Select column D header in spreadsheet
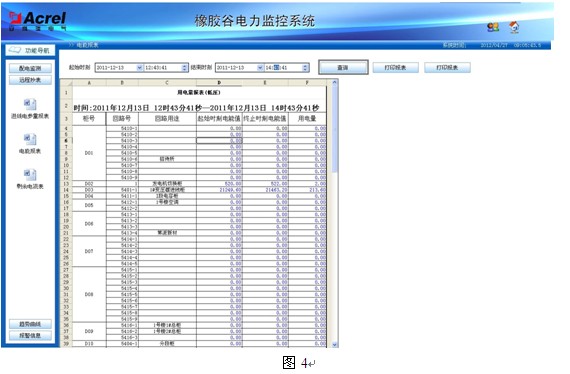This screenshot has height=374, width=570. (219, 83)
